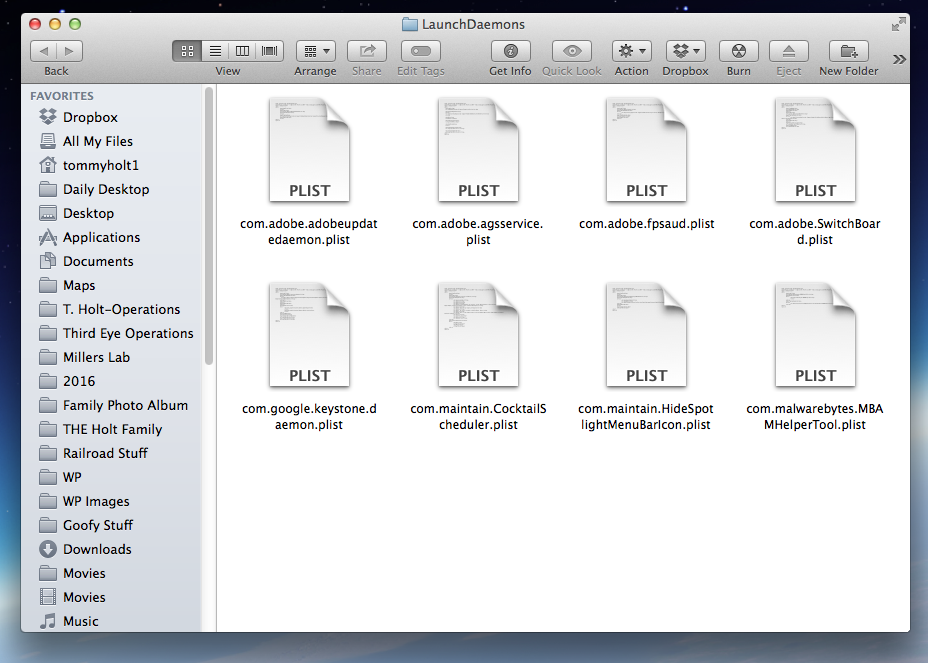Show more toolbar items chevron
The height and width of the screenshot is (663, 928).
coord(899,59)
